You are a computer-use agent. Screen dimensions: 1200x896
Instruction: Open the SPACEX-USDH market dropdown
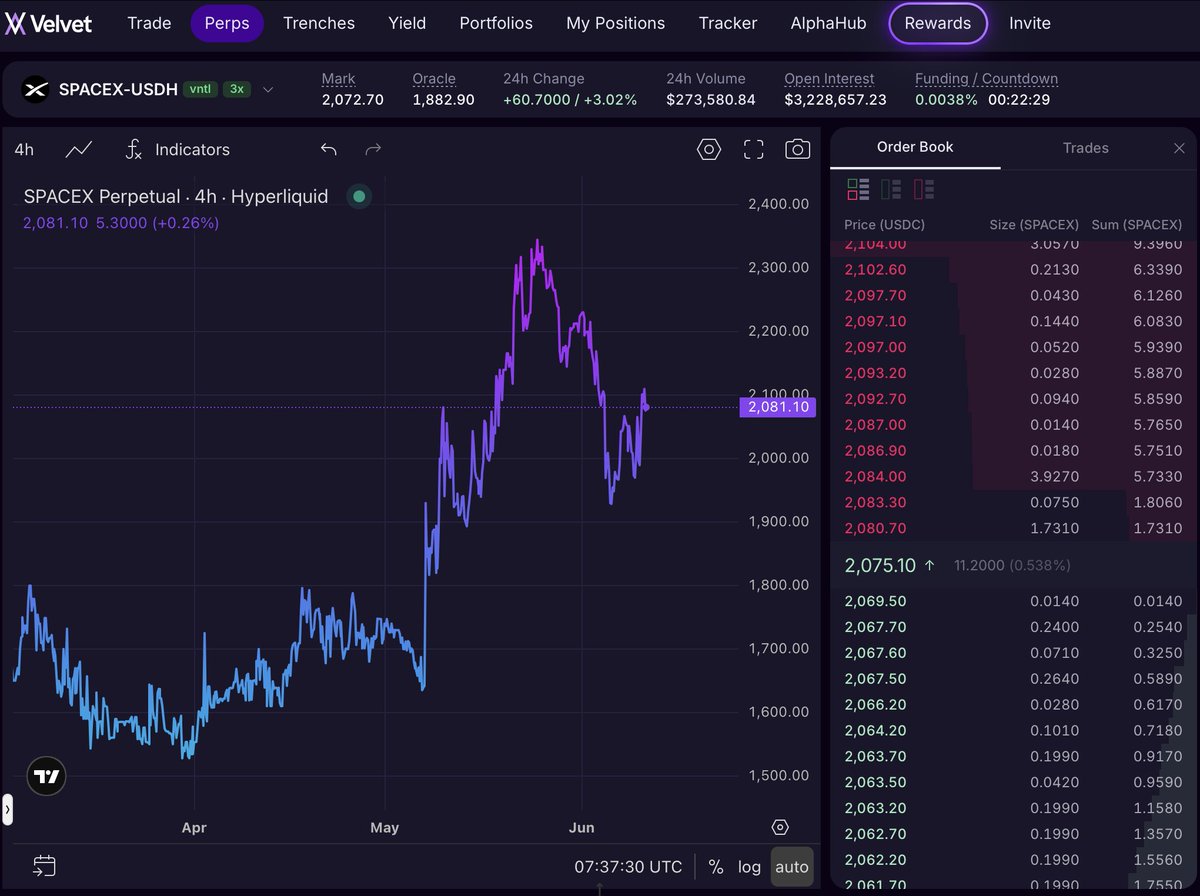point(268,89)
